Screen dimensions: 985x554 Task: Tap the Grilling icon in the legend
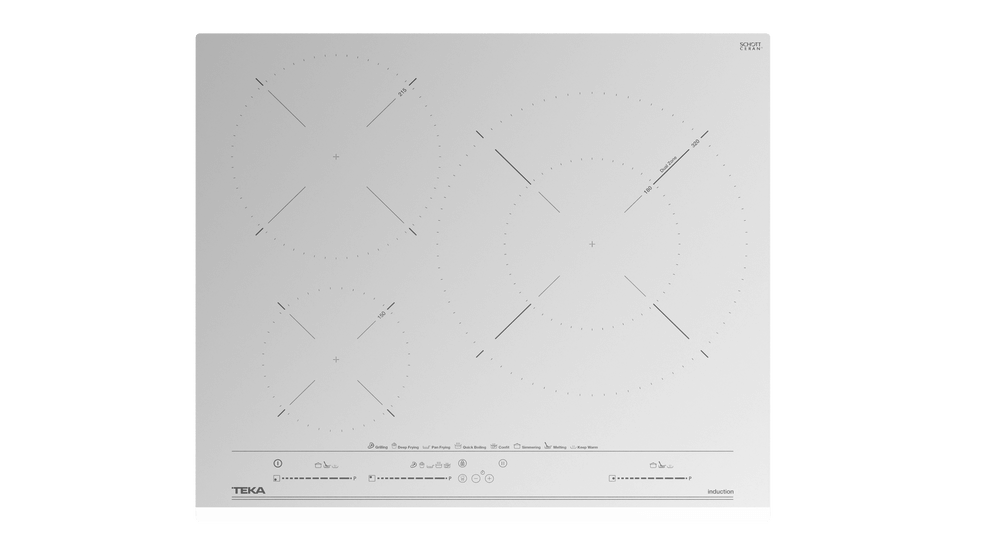pos(370,447)
